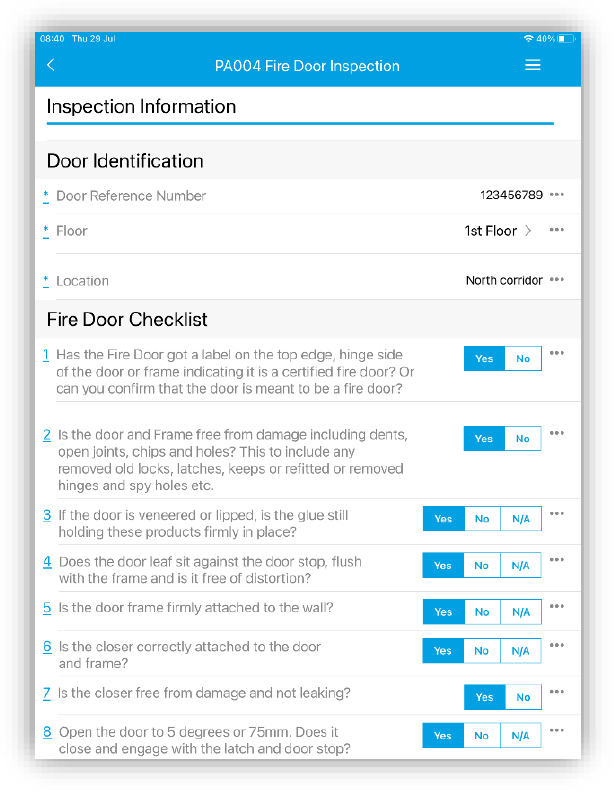615x794 pixels.
Task: Open more options for Location field
Action: [x=557, y=280]
